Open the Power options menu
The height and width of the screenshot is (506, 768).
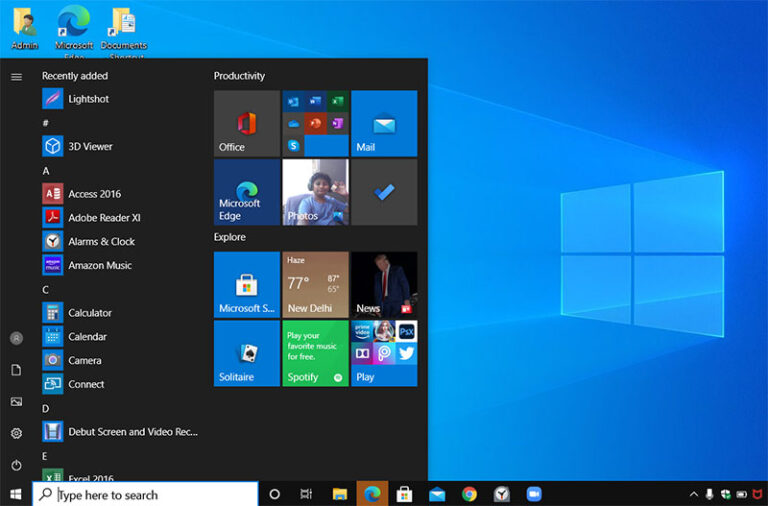coord(16,465)
